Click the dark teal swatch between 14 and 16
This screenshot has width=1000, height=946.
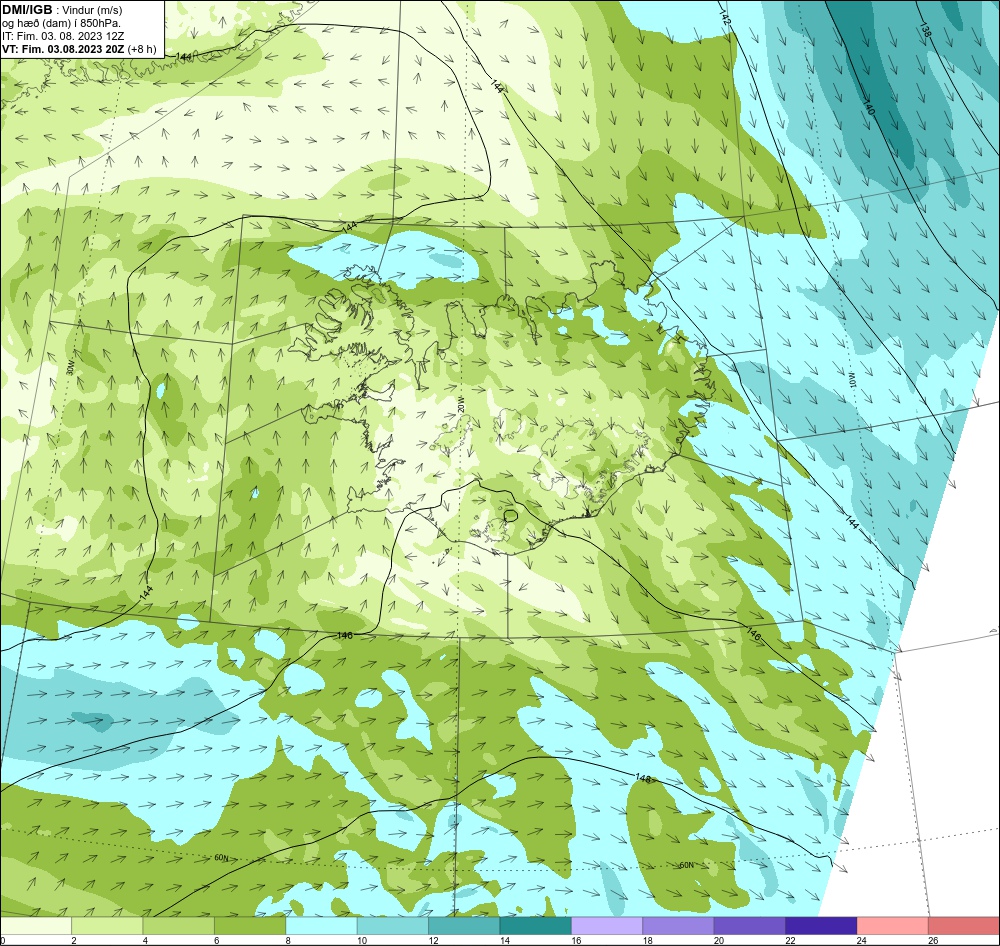click(x=536, y=926)
